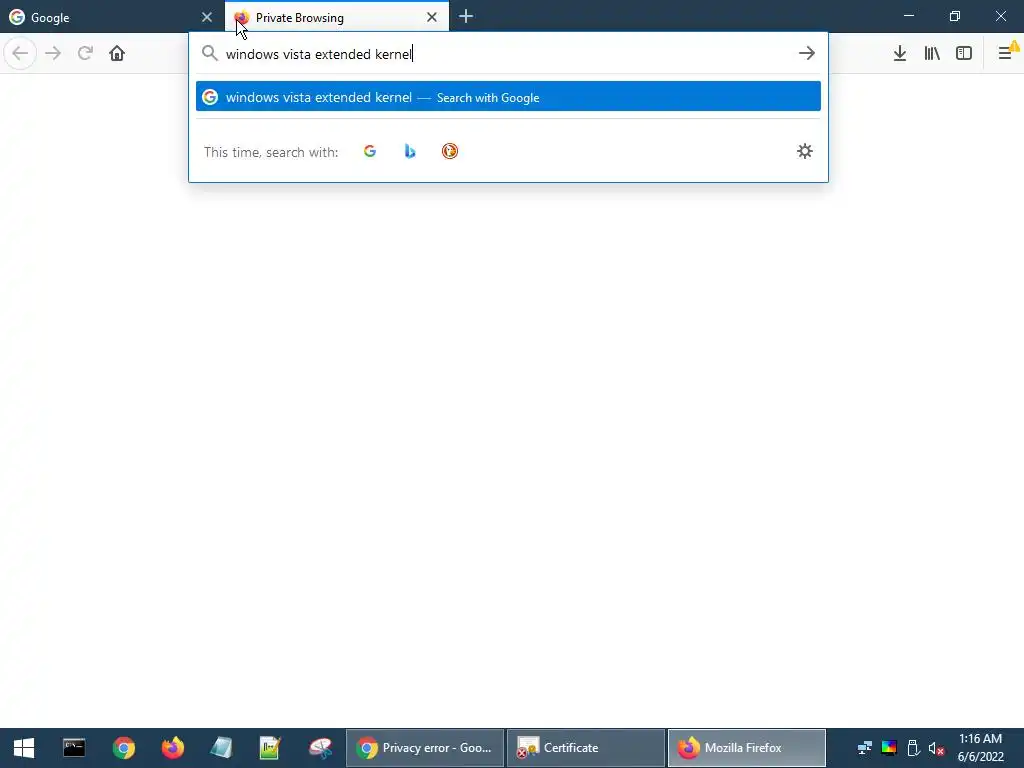Open the Downloads panel

click(x=899, y=53)
